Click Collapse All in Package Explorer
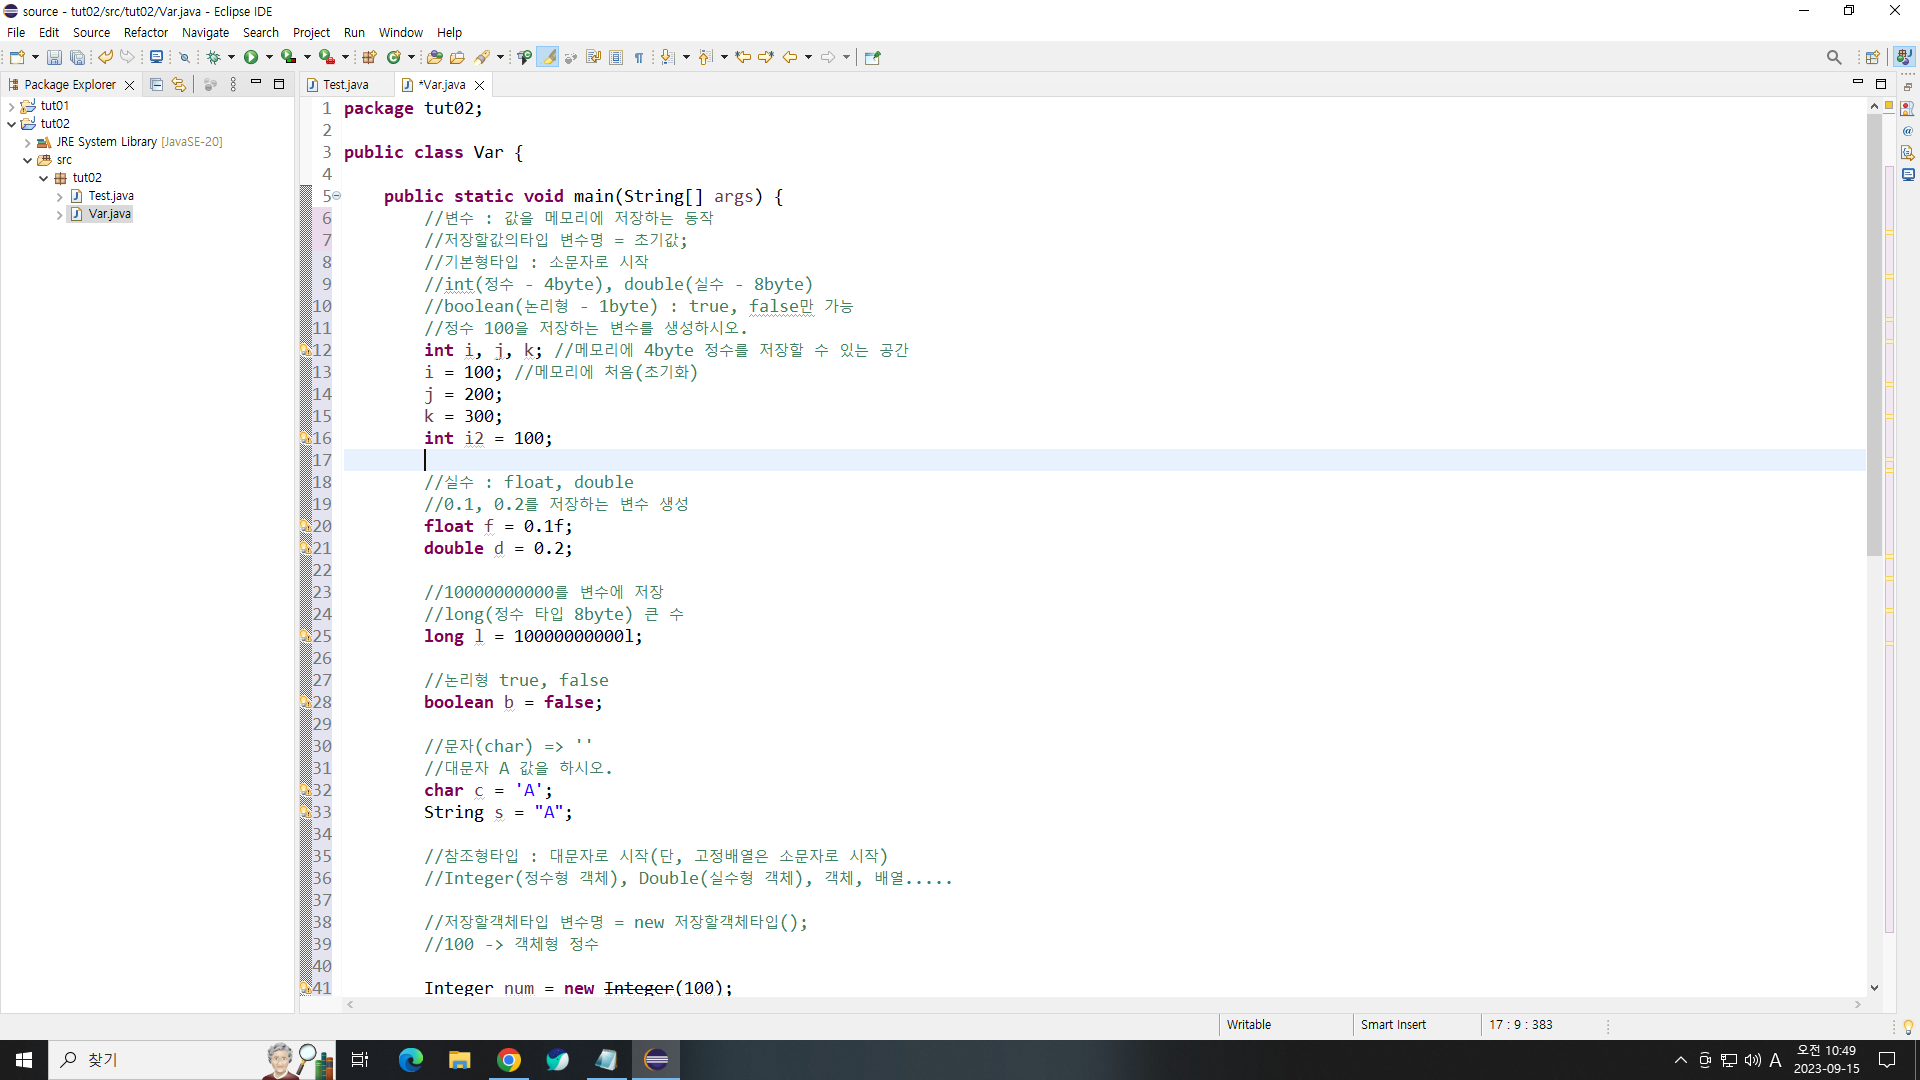The width and height of the screenshot is (1920, 1080). click(156, 85)
